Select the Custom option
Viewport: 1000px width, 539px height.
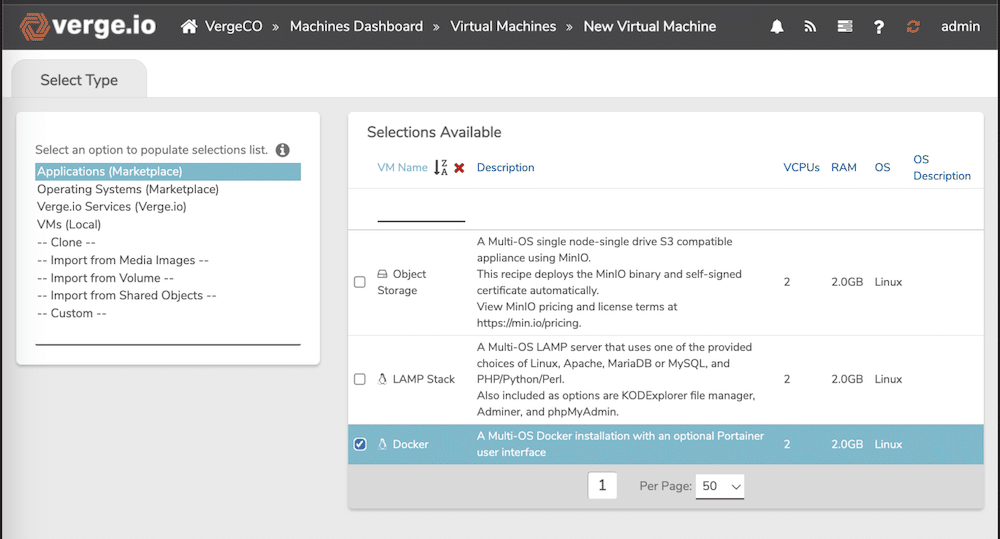click(168, 313)
